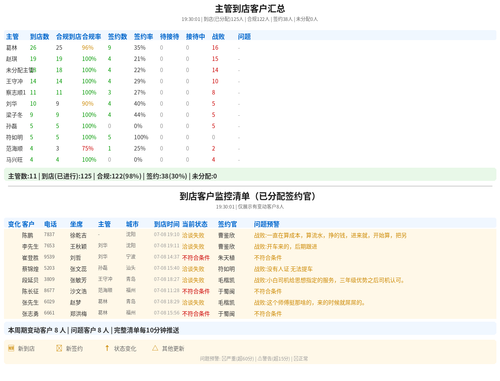The height and width of the screenshot is (381, 500).
Task: Click arrival time 07-08 19:10
Action: pos(167,234)
